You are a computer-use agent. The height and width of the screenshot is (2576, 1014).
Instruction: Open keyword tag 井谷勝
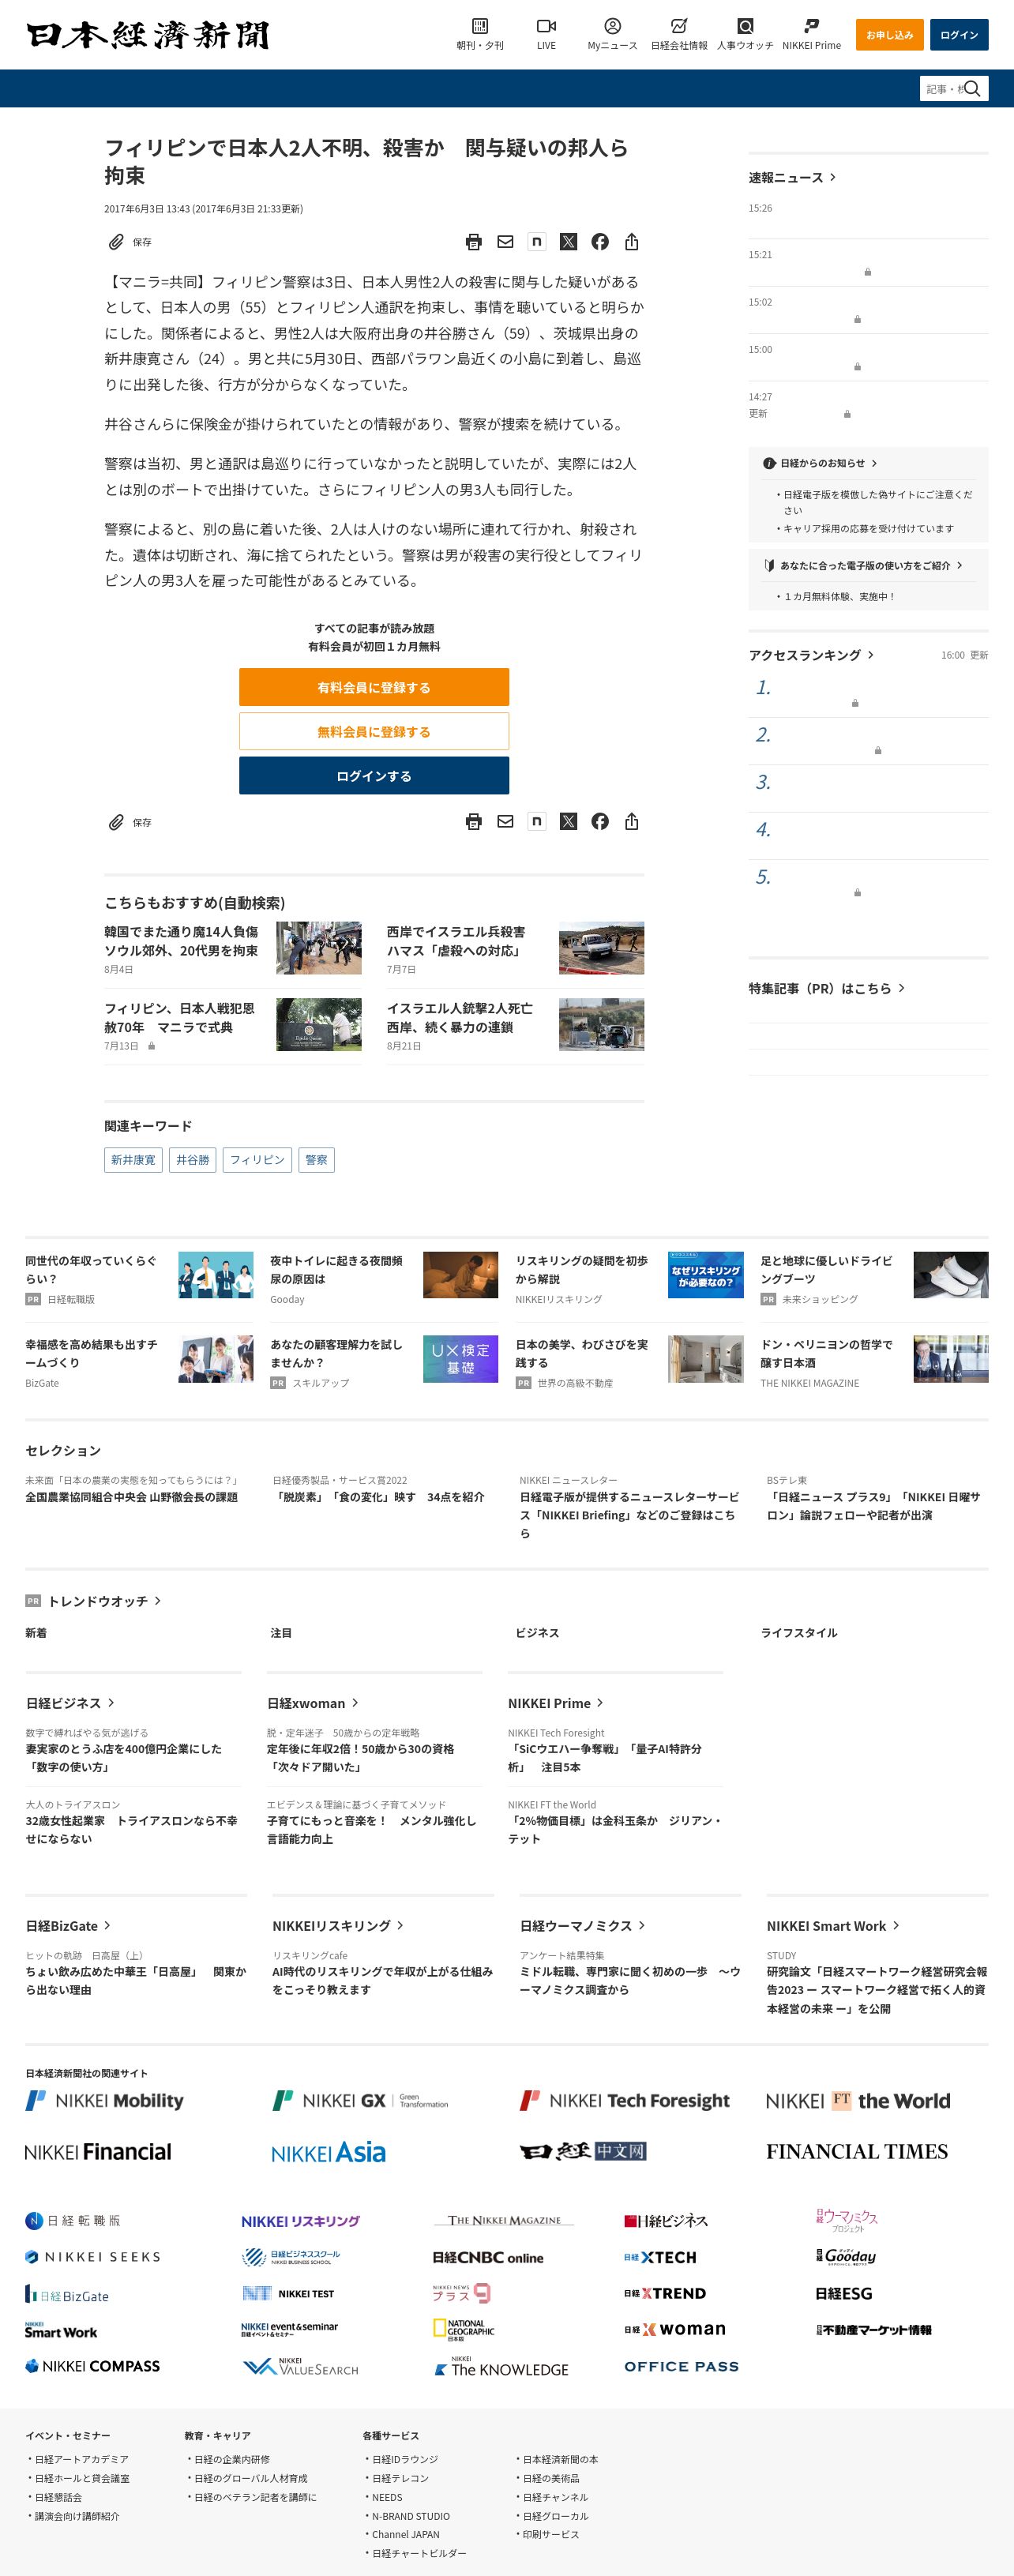click(x=193, y=1160)
